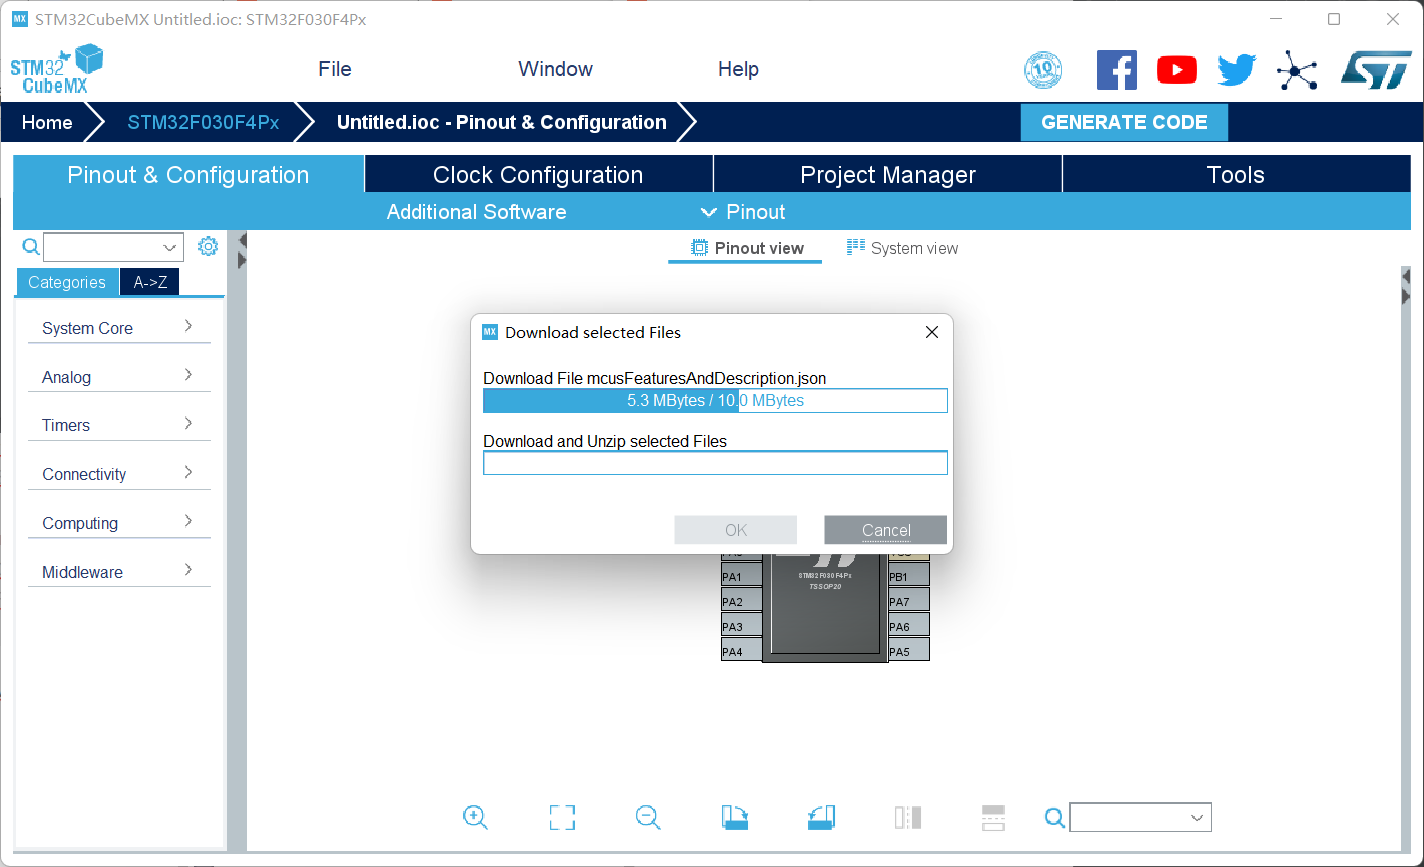Screen dimensions: 1424x867
Task: Expand Timers category
Action: coord(119,425)
